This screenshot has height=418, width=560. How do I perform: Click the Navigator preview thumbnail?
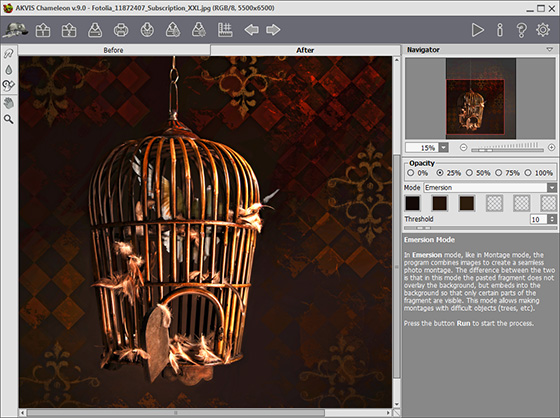(x=480, y=99)
